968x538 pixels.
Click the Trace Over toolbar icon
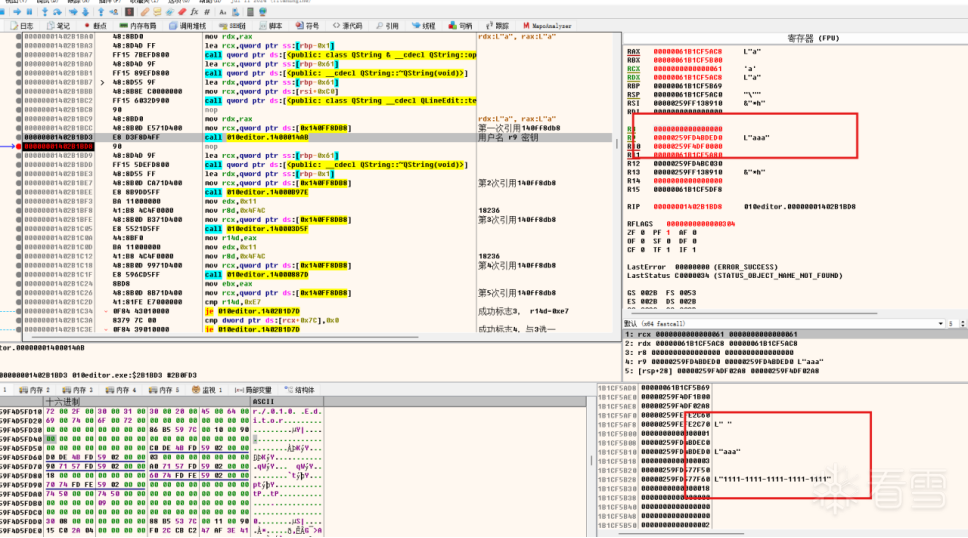click(x=86, y=12)
